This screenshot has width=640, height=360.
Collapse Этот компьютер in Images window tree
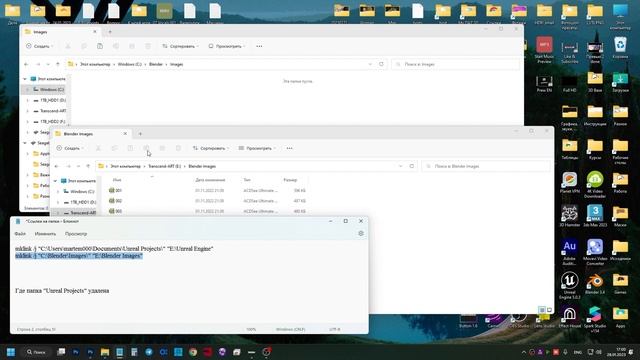tap(25, 79)
